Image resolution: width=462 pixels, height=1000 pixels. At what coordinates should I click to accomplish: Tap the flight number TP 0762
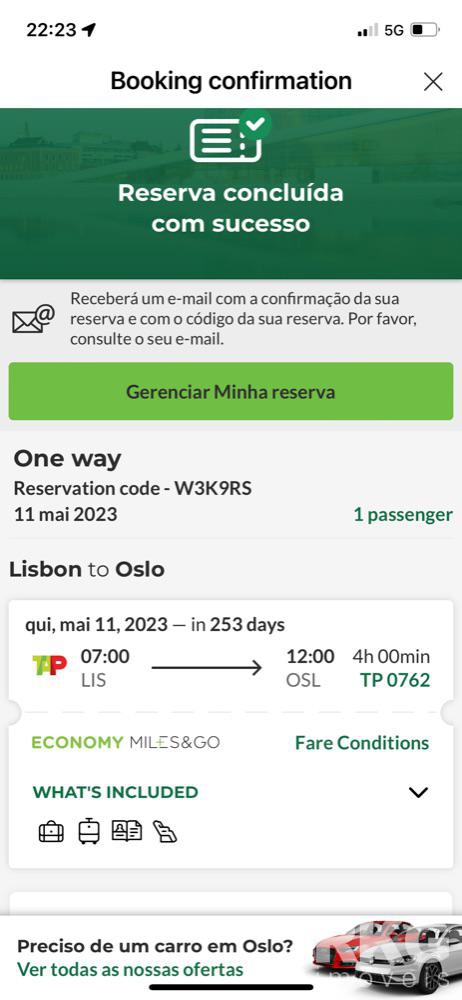point(395,680)
